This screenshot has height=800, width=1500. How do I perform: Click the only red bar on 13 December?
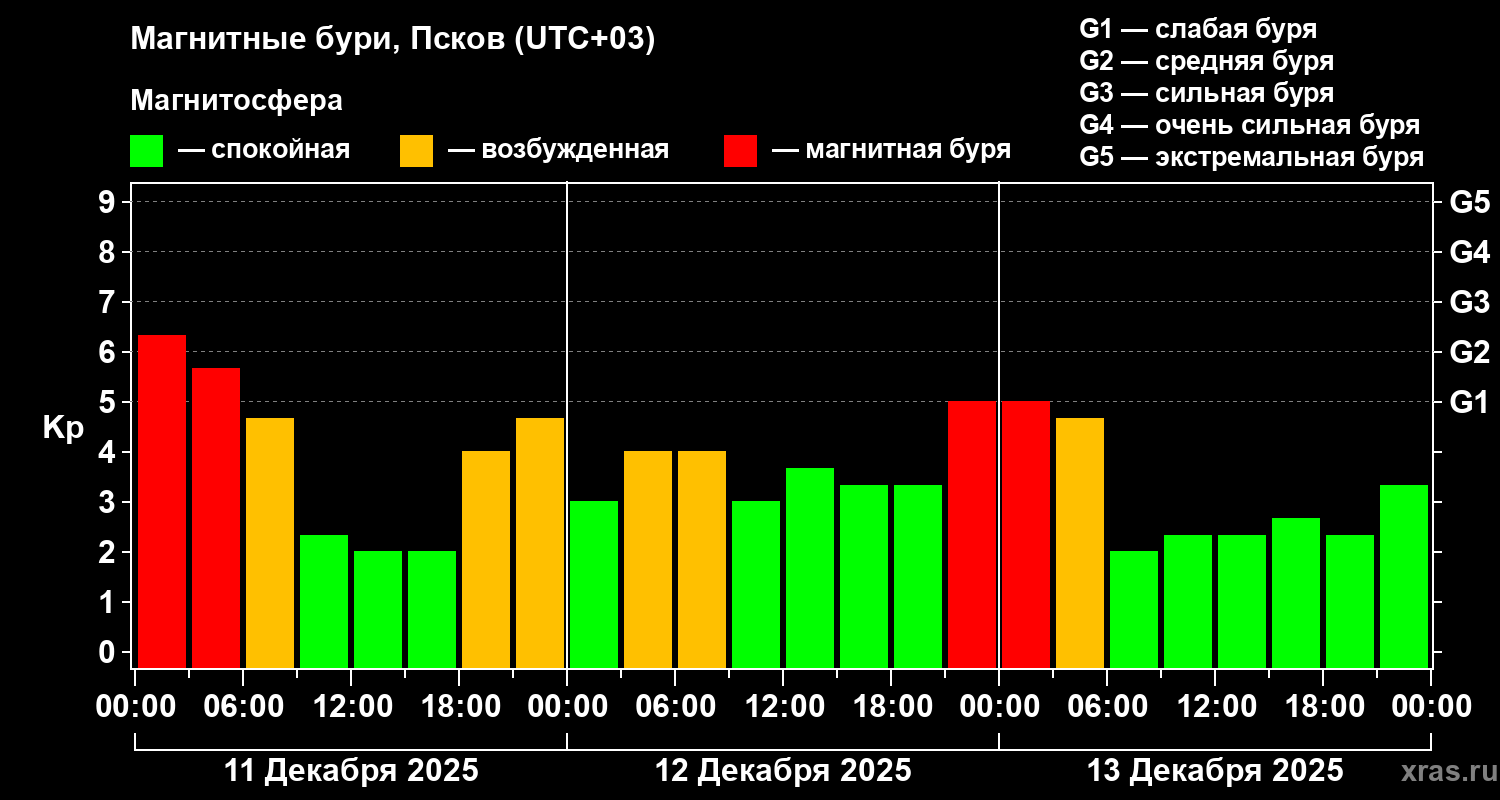[x=1026, y=534]
